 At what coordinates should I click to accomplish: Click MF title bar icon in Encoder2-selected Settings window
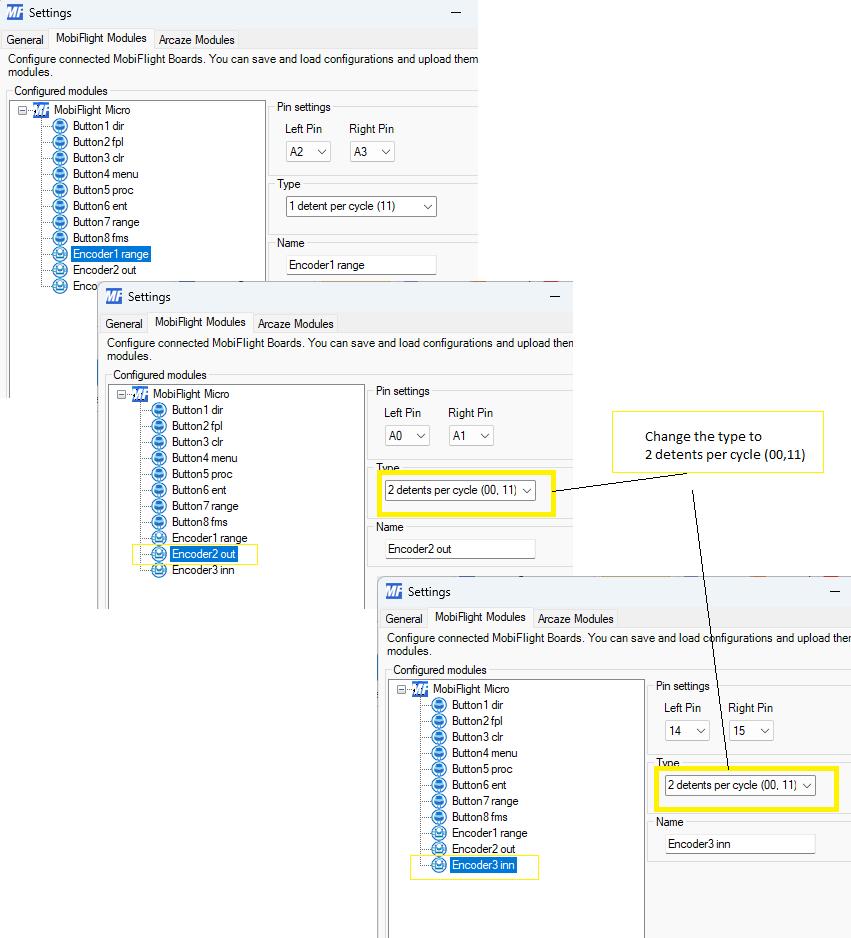[x=114, y=297]
